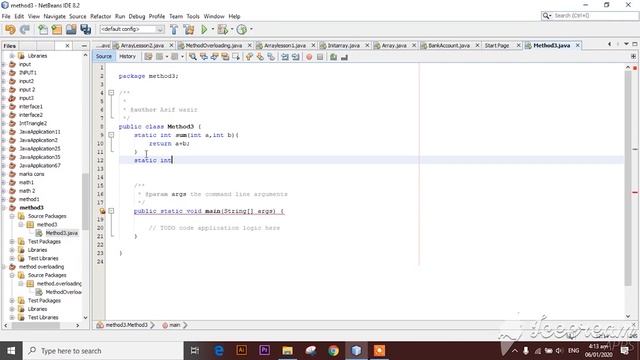Image resolution: width=640 pixels, height=360 pixels.
Task: Run the project with green play icon
Action: (x=204, y=29)
